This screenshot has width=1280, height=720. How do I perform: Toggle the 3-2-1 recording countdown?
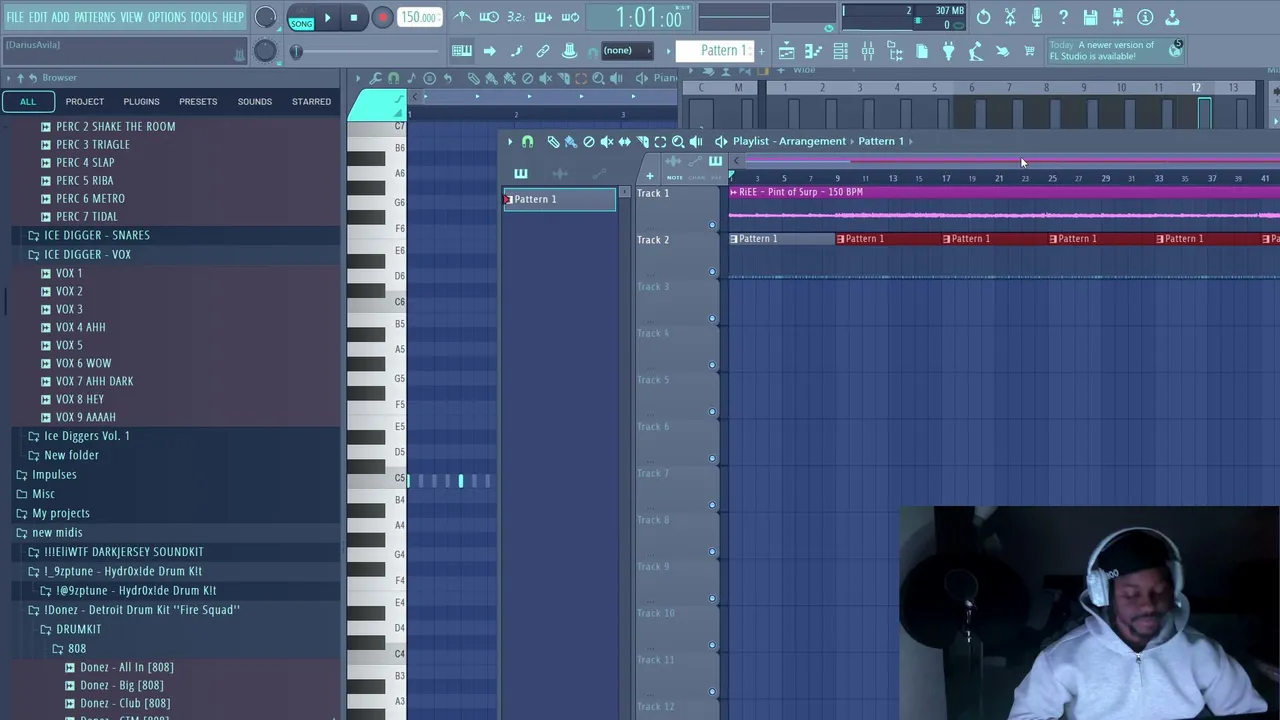[x=516, y=17]
